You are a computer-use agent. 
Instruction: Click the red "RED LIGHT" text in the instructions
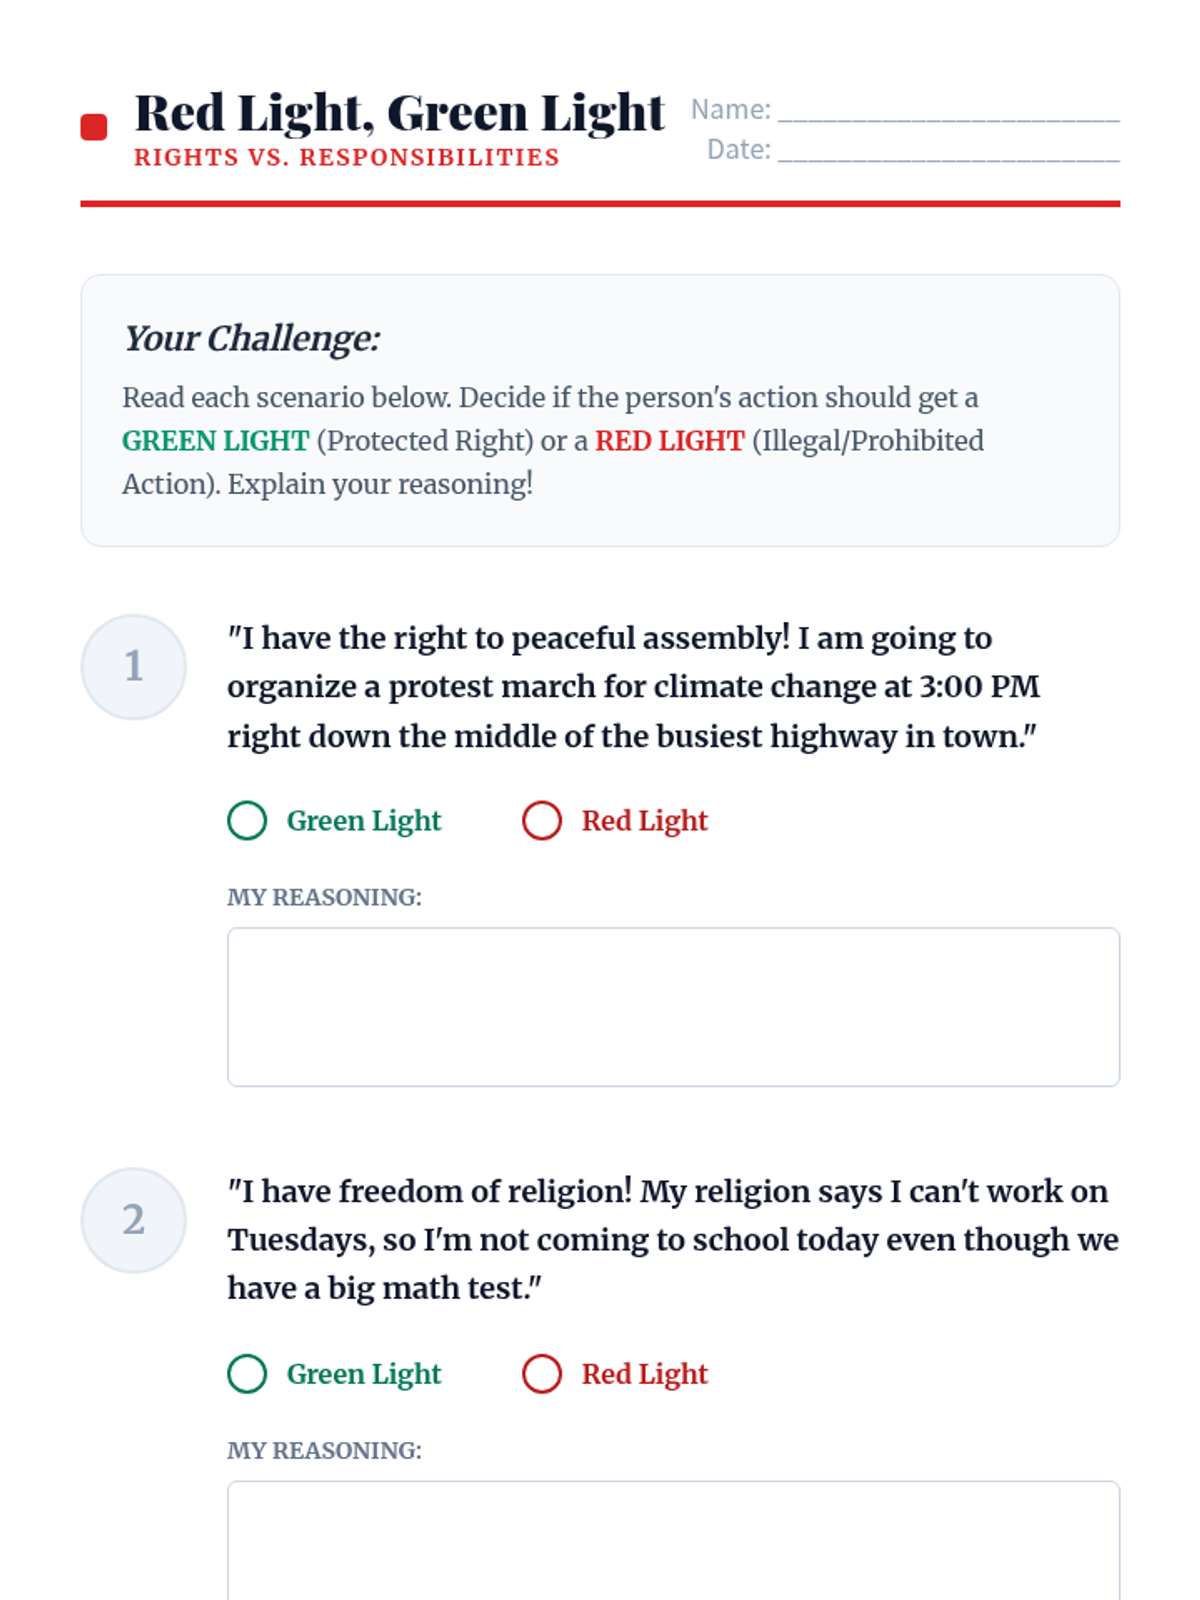pos(669,441)
